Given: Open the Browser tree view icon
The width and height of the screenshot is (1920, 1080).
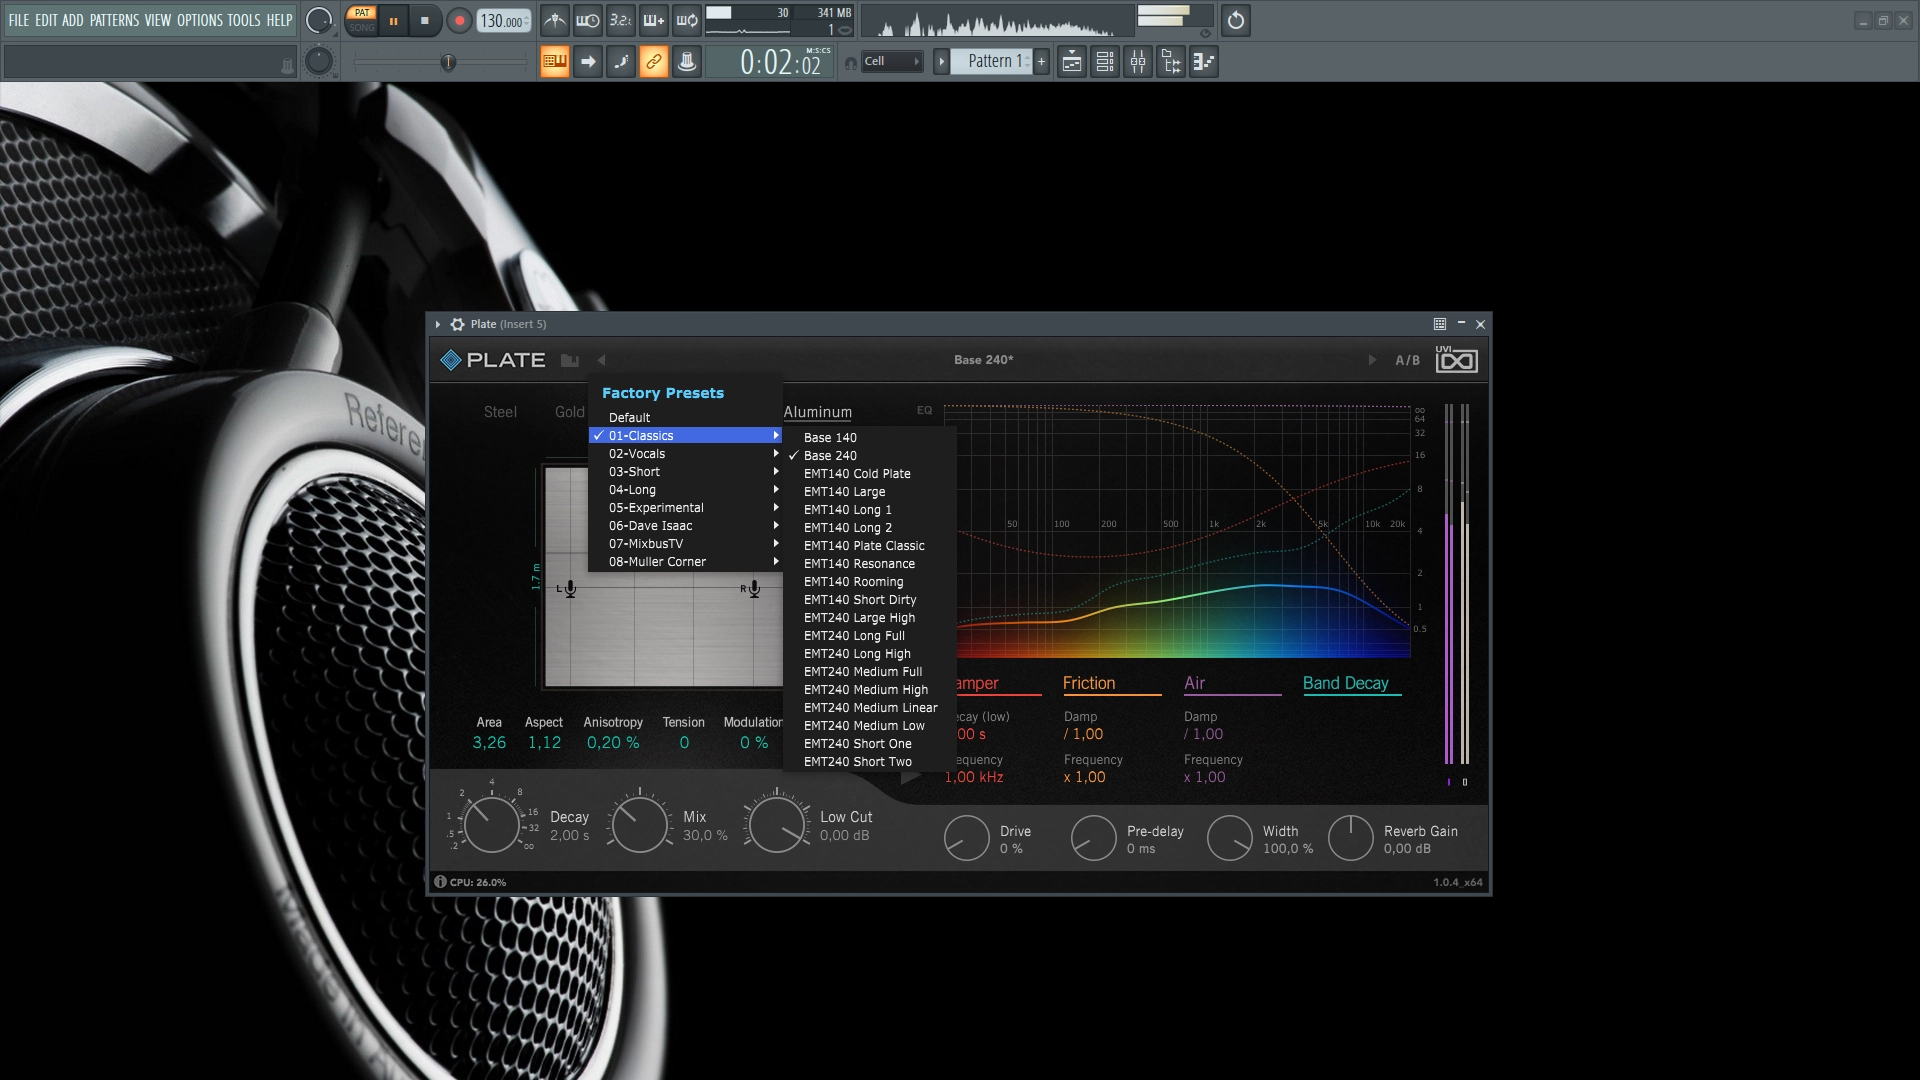Looking at the screenshot, I should (1171, 62).
